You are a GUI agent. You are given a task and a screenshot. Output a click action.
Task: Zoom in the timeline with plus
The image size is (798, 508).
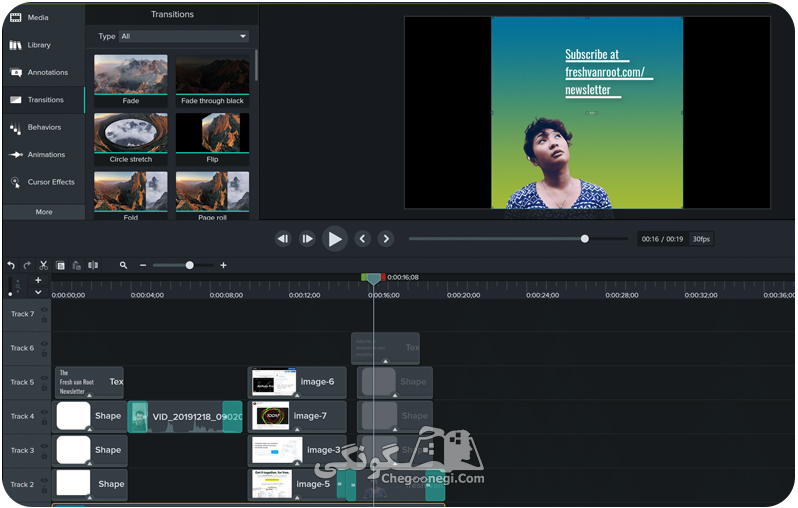point(223,265)
